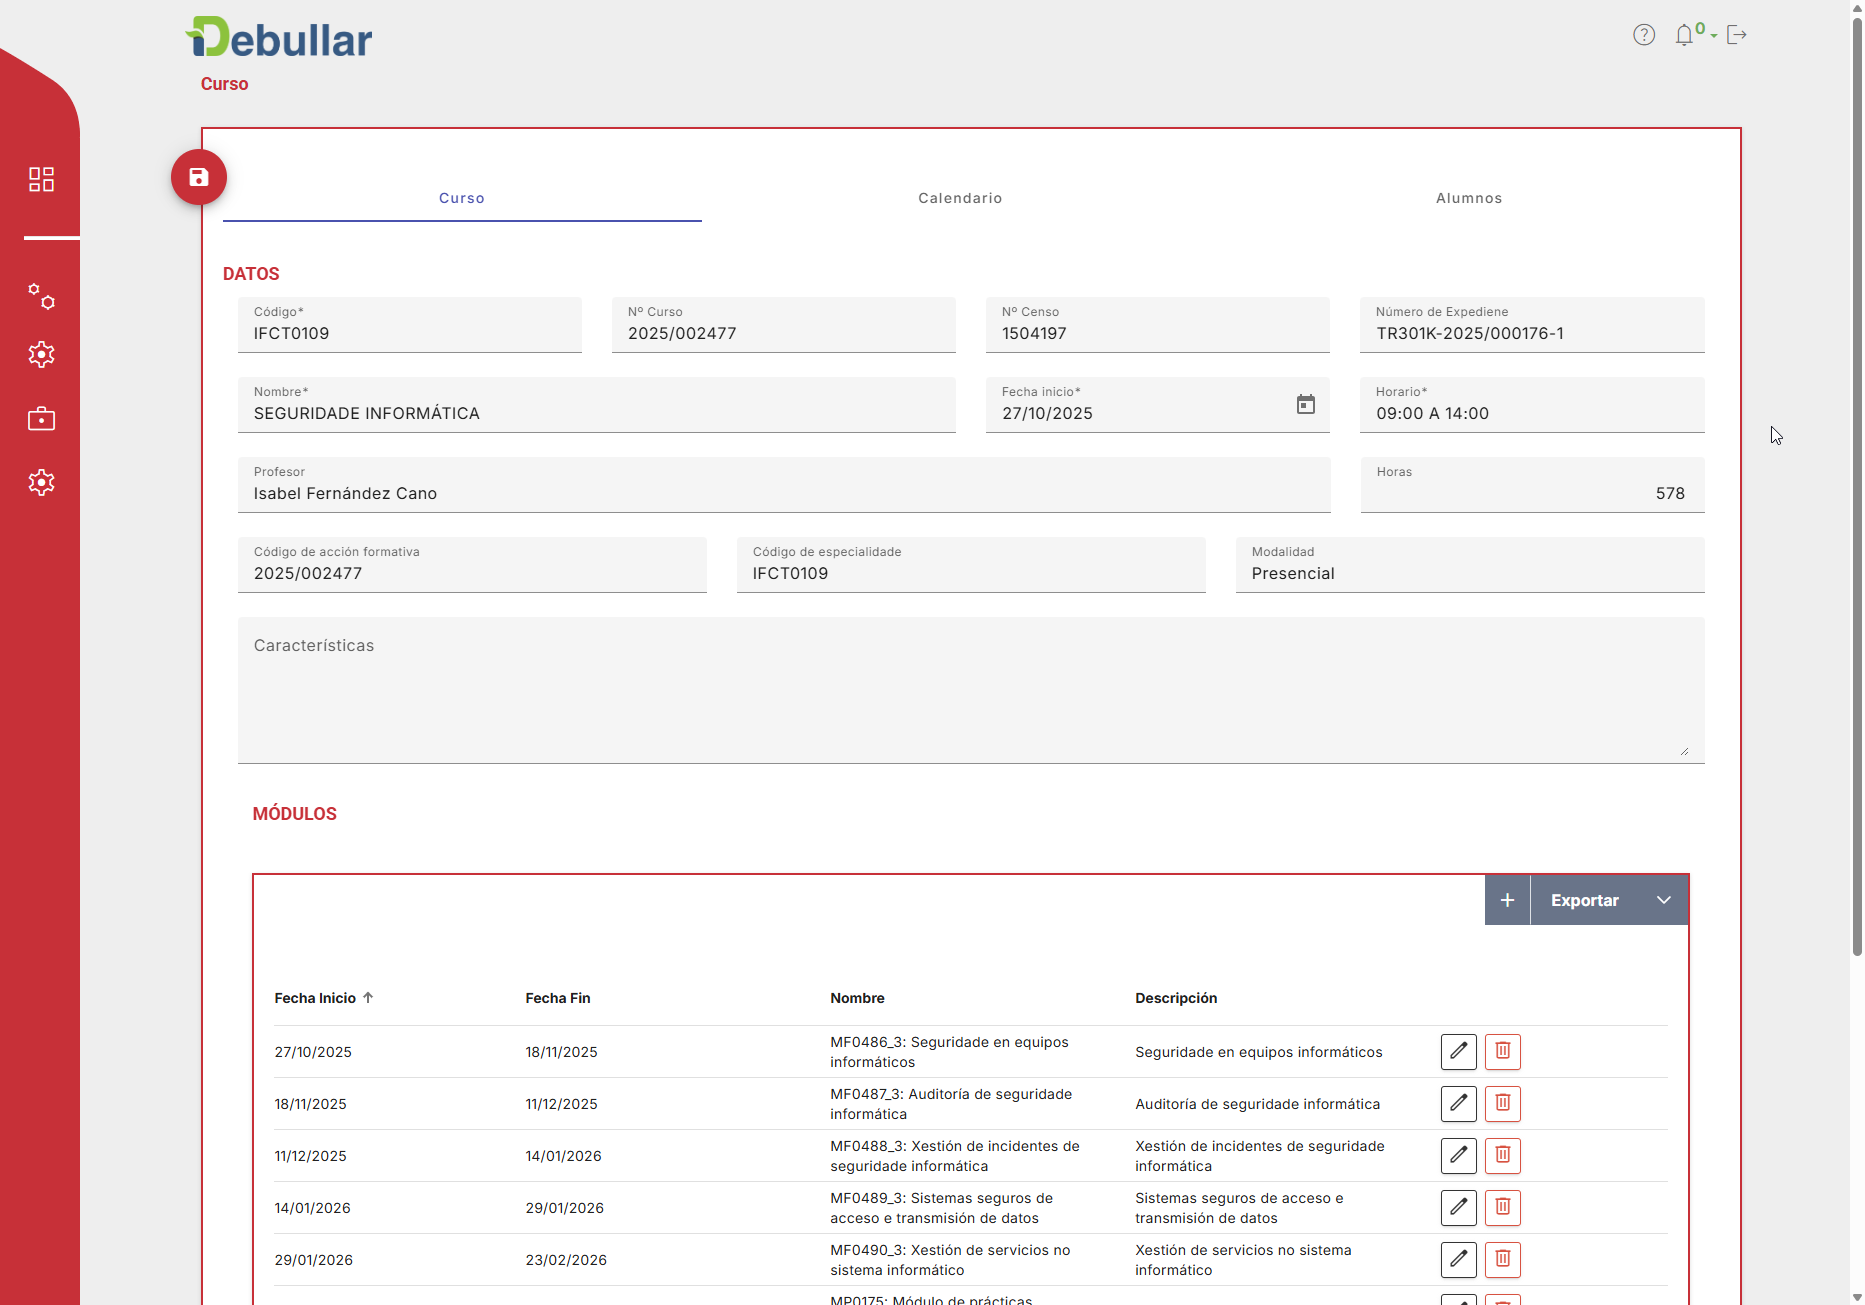
Task: Click the Debullar logo
Action: click(280, 38)
